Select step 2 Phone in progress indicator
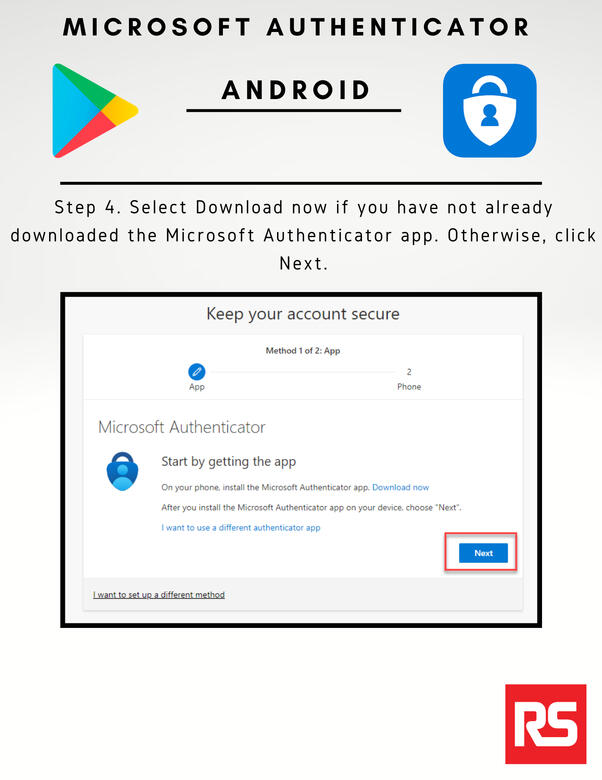This screenshot has width=602, height=780. coord(409,379)
